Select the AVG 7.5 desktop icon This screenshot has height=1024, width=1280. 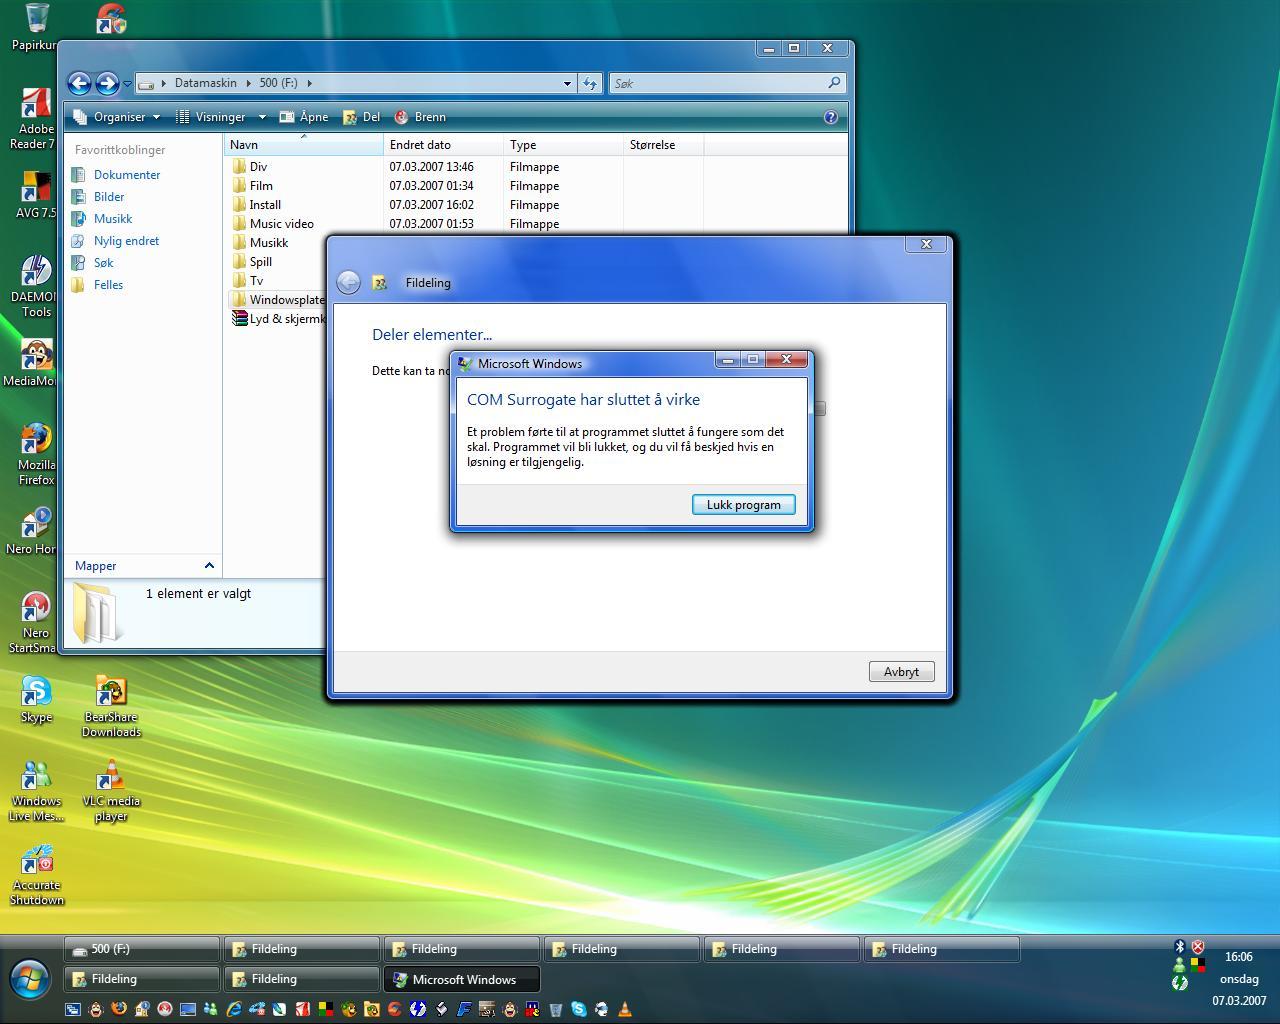click(x=36, y=195)
